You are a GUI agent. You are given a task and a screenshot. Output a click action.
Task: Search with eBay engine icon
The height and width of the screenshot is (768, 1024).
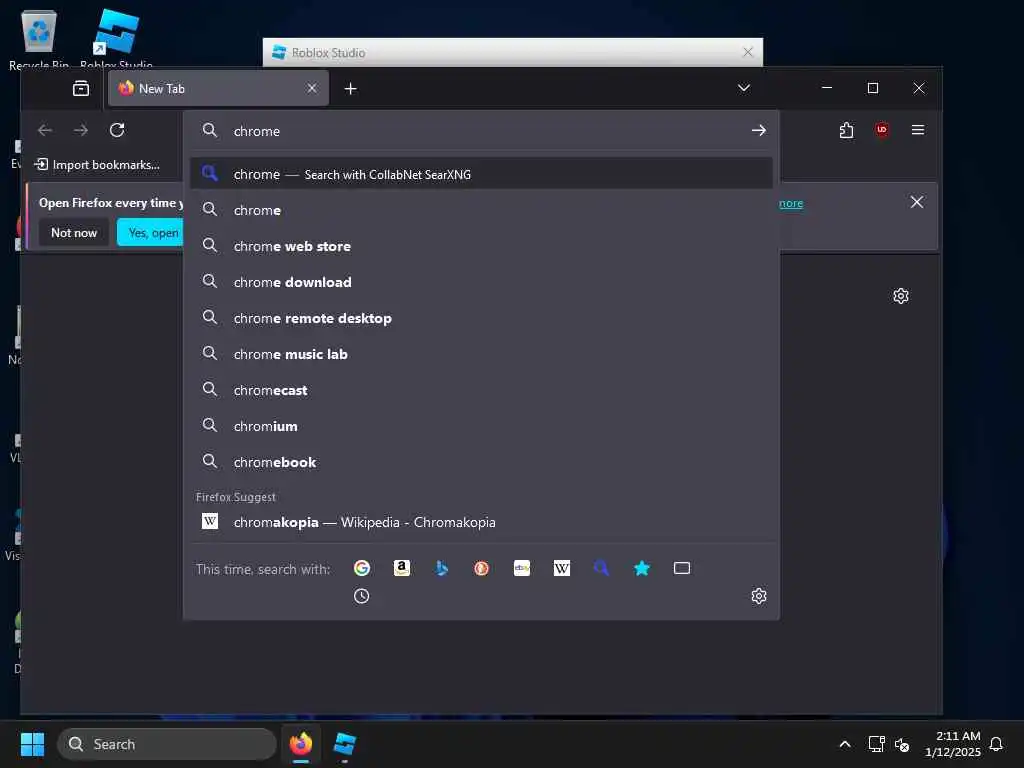(x=522, y=568)
